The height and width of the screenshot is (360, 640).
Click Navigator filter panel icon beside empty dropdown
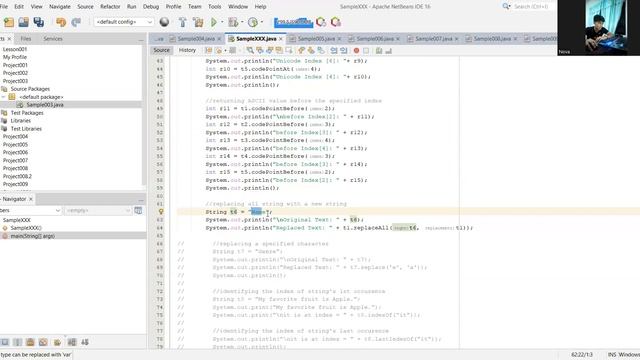138,210
